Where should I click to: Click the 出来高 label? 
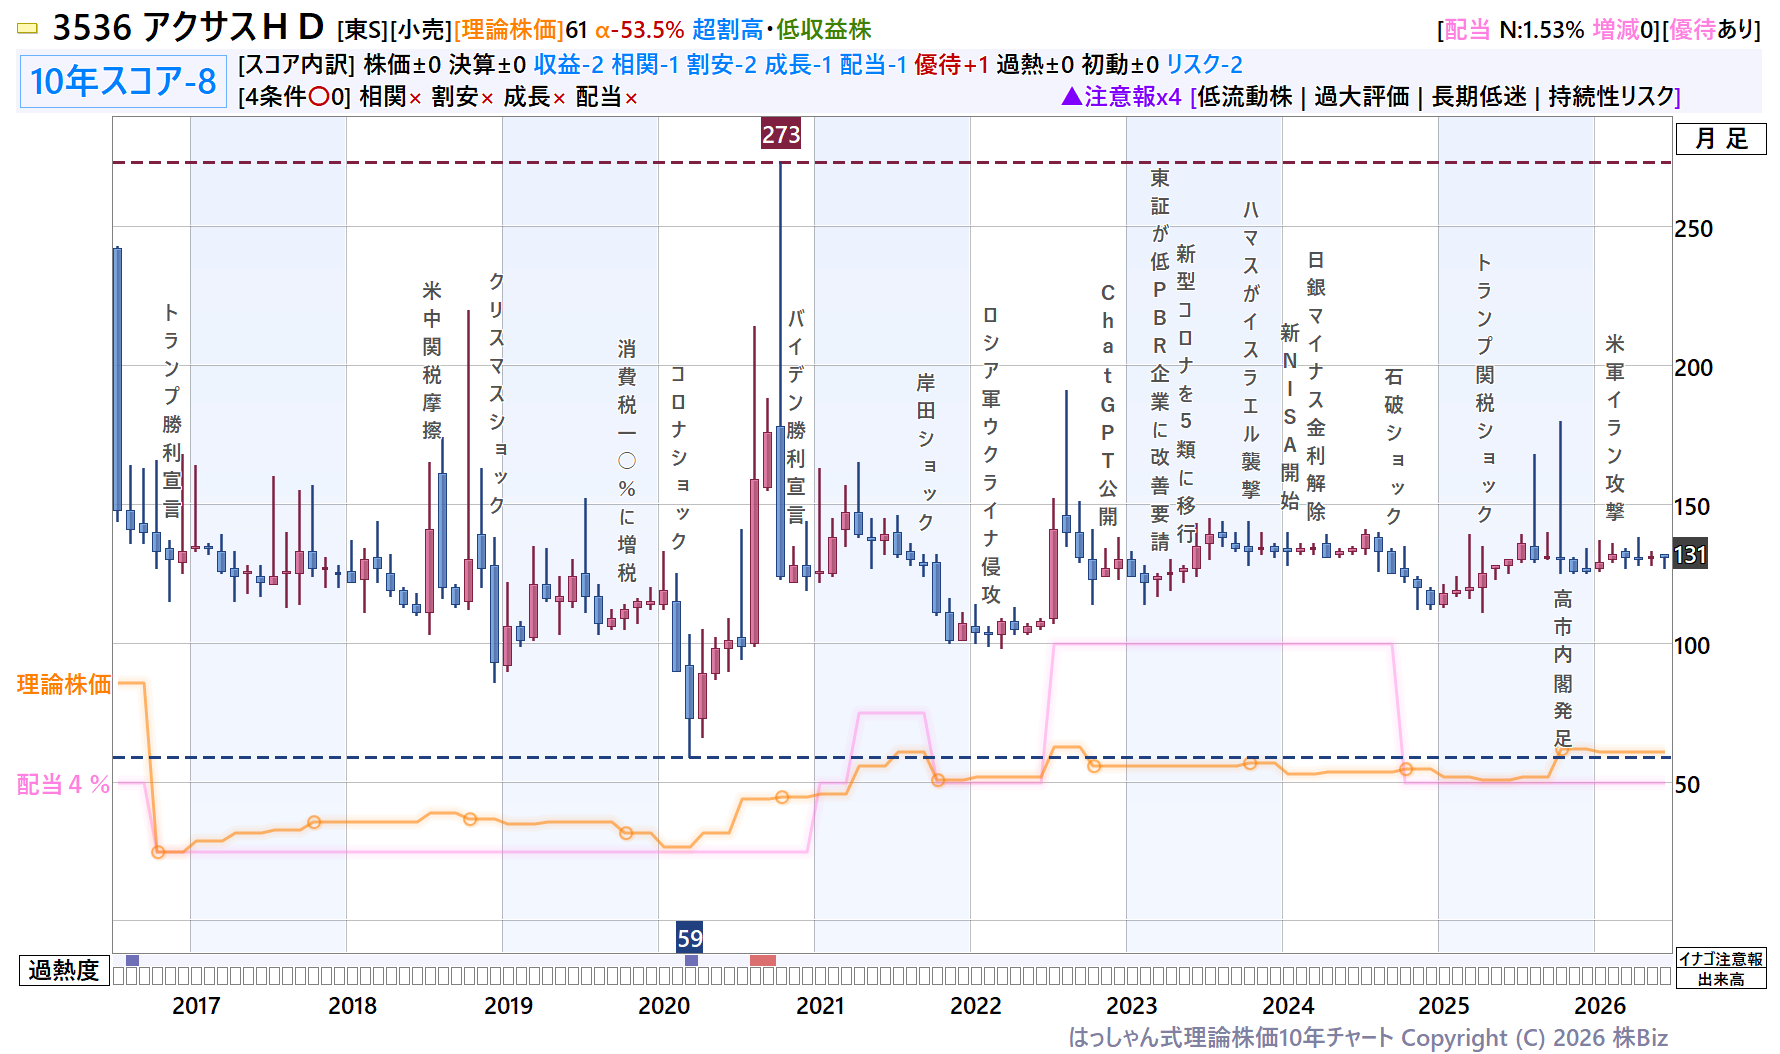[1721, 980]
